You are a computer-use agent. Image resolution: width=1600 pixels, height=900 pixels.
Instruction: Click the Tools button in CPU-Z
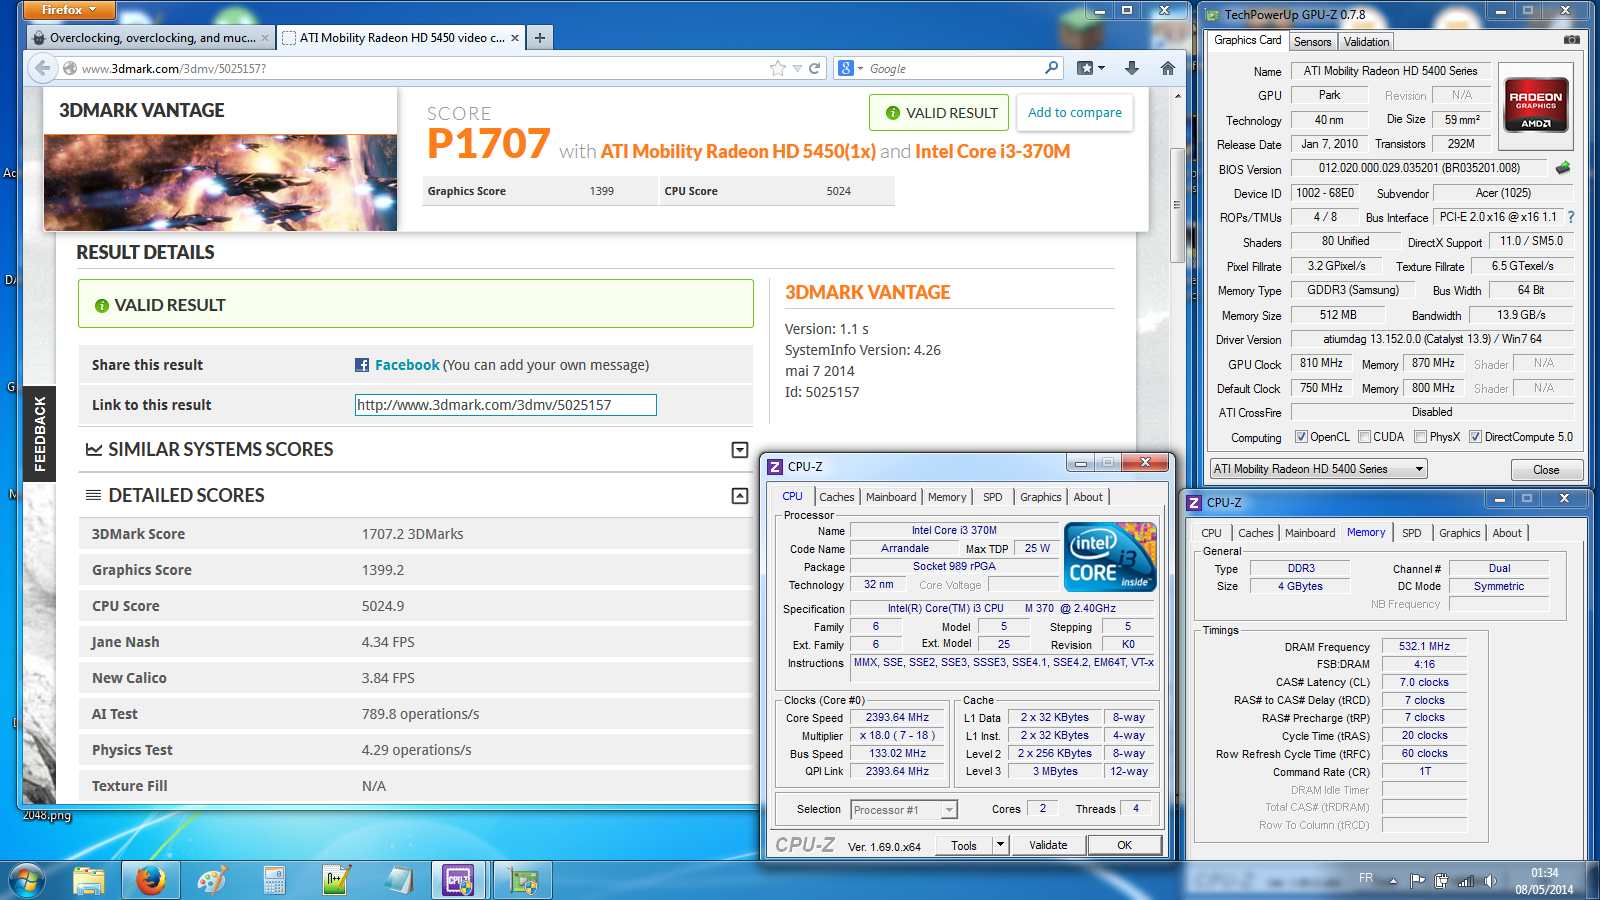[964, 845]
